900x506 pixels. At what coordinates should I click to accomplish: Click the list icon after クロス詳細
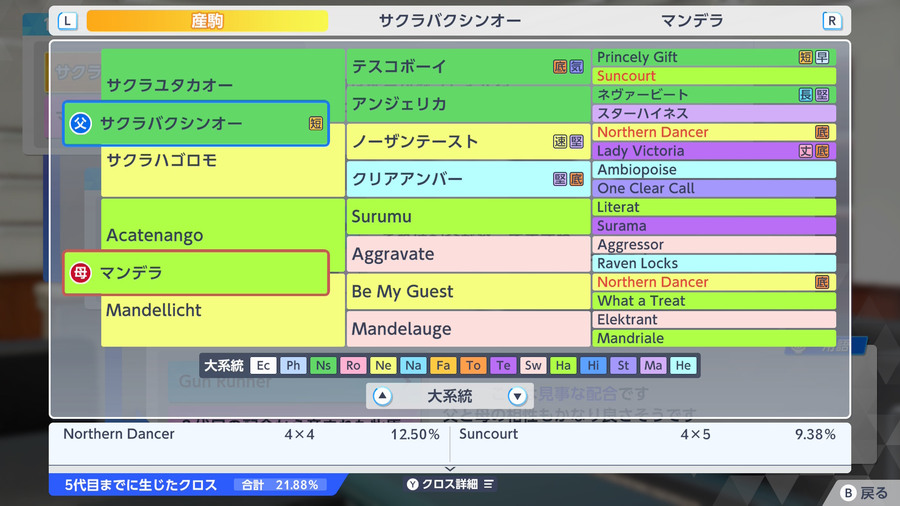tap(488, 484)
